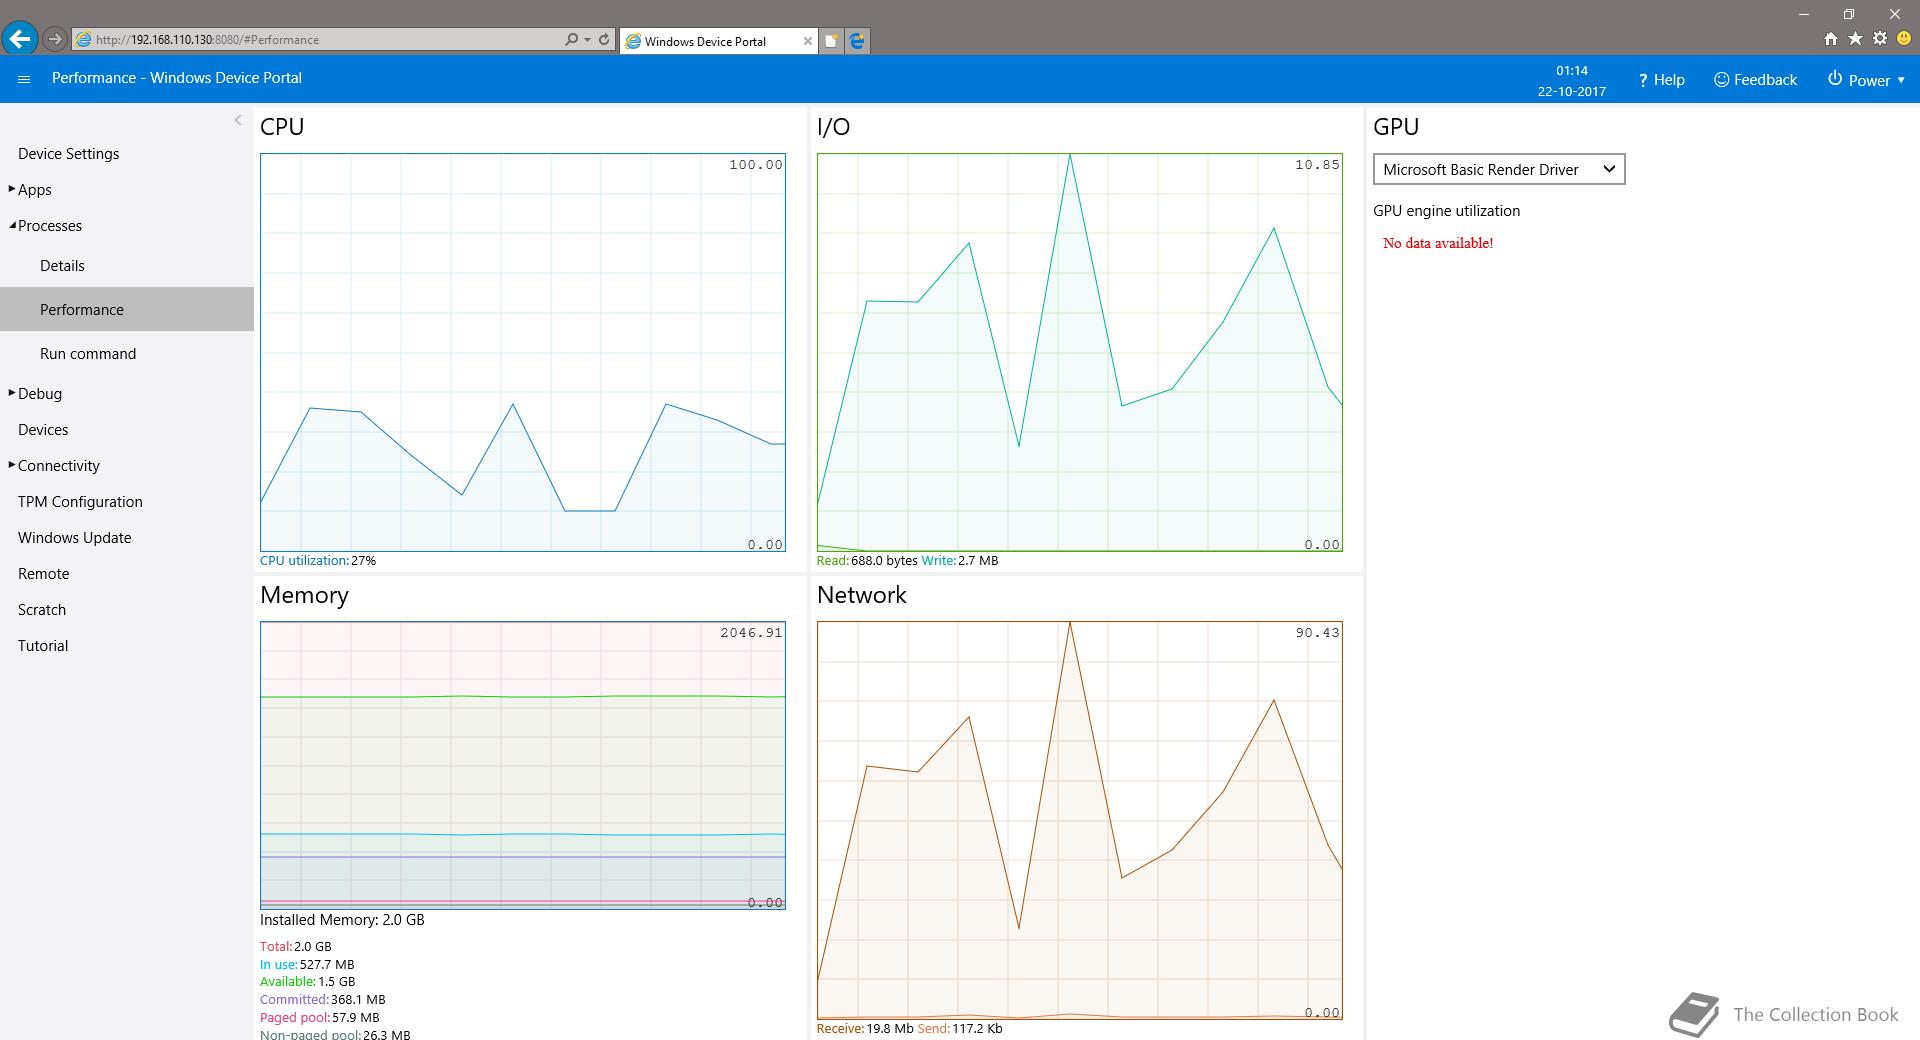Collapse the sidebar with chevron
The width and height of the screenshot is (1920, 1040).
click(238, 120)
